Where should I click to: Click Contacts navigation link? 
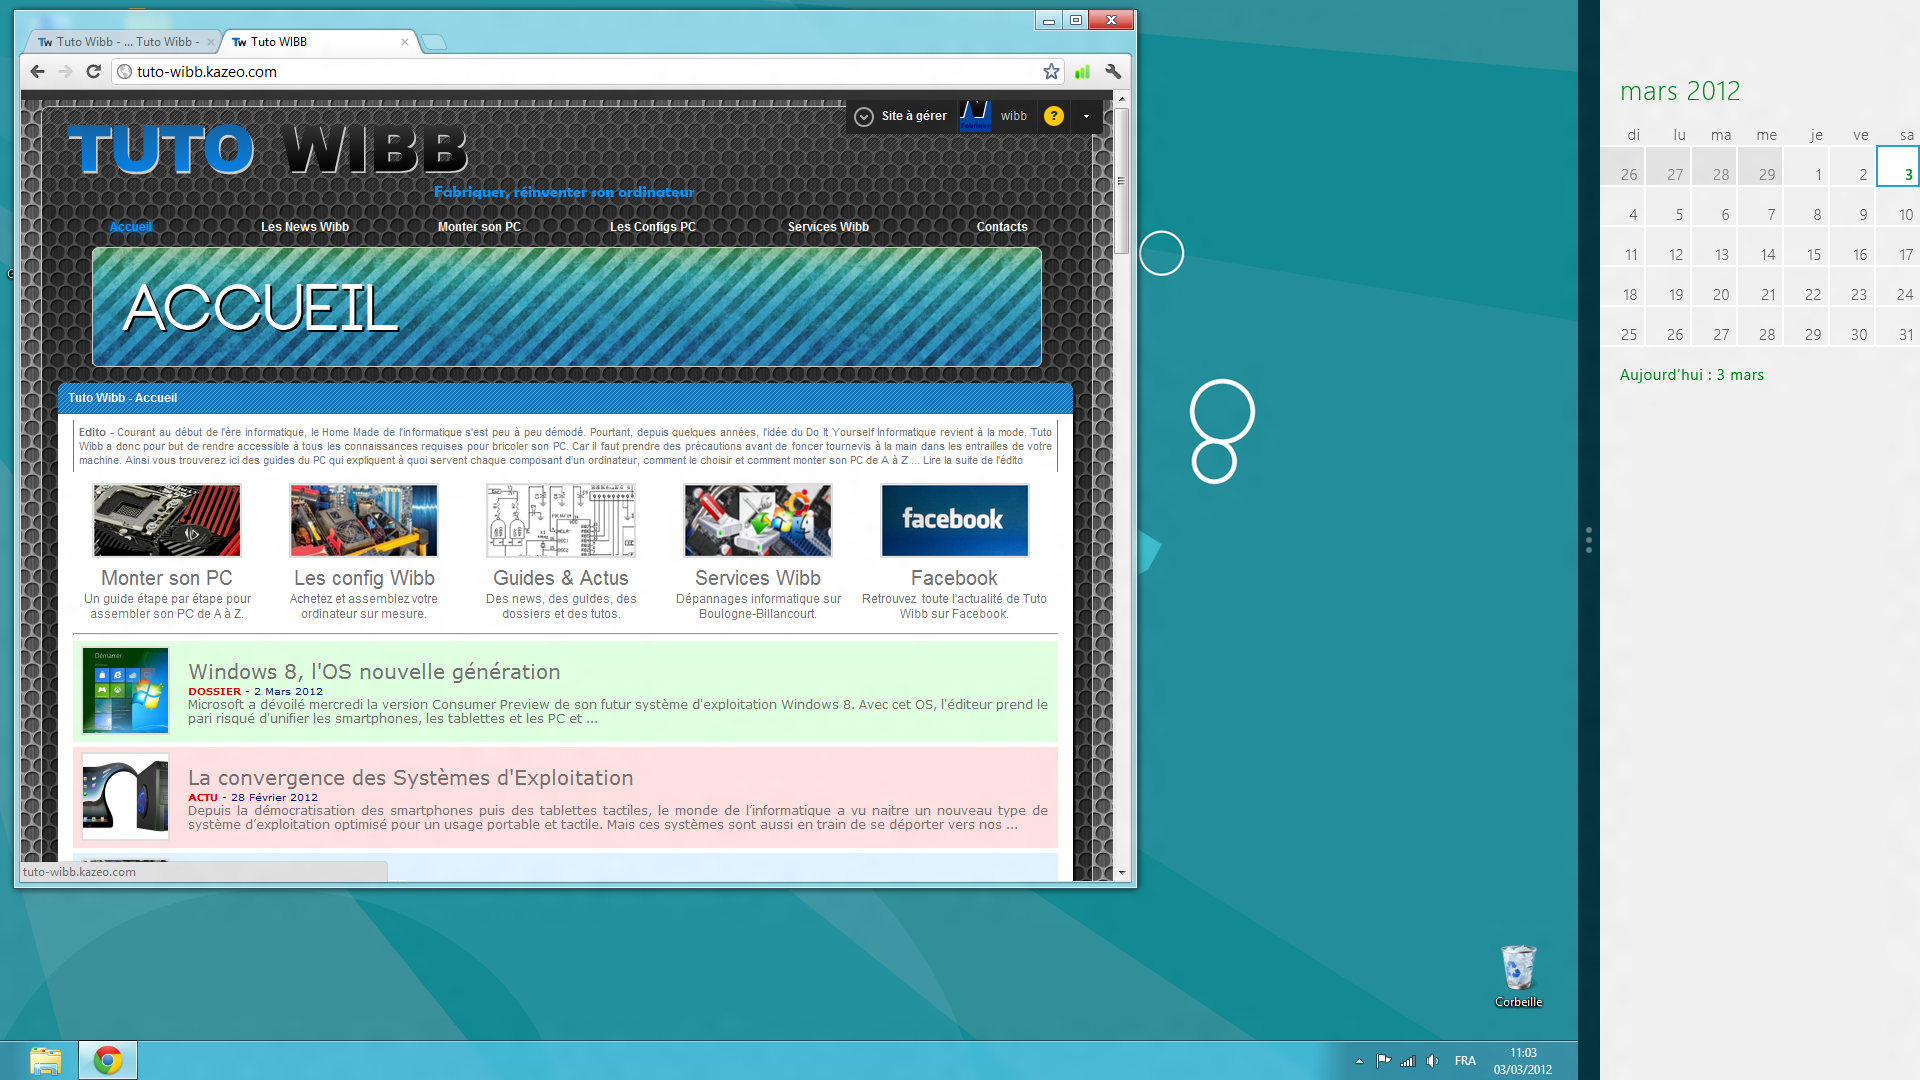(x=1001, y=227)
